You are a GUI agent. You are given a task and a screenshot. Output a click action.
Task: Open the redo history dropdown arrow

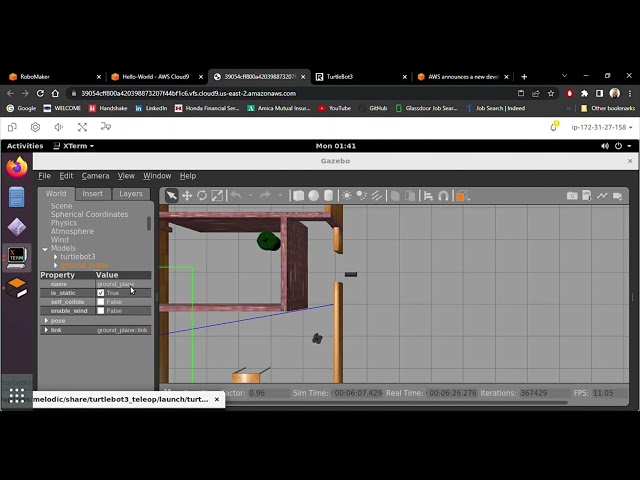[x=280, y=196]
